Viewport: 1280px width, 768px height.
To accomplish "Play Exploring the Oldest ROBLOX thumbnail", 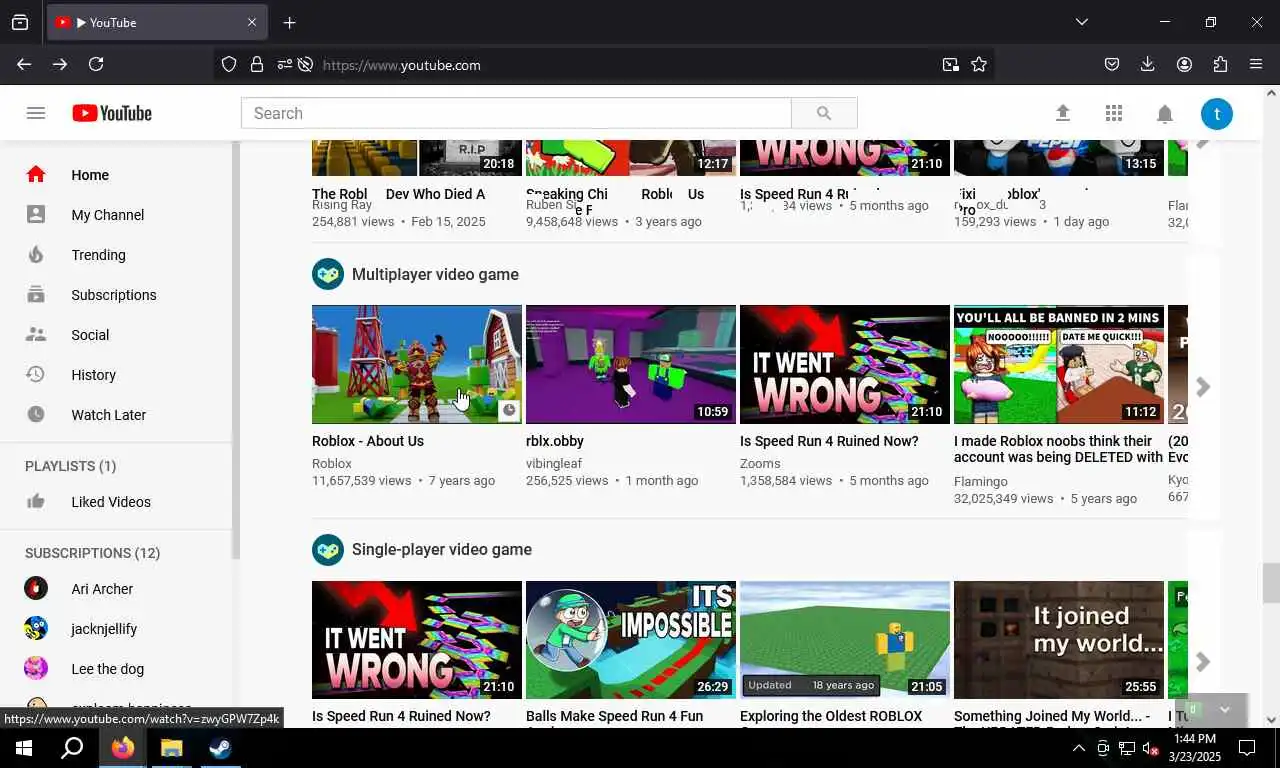I will [x=845, y=640].
